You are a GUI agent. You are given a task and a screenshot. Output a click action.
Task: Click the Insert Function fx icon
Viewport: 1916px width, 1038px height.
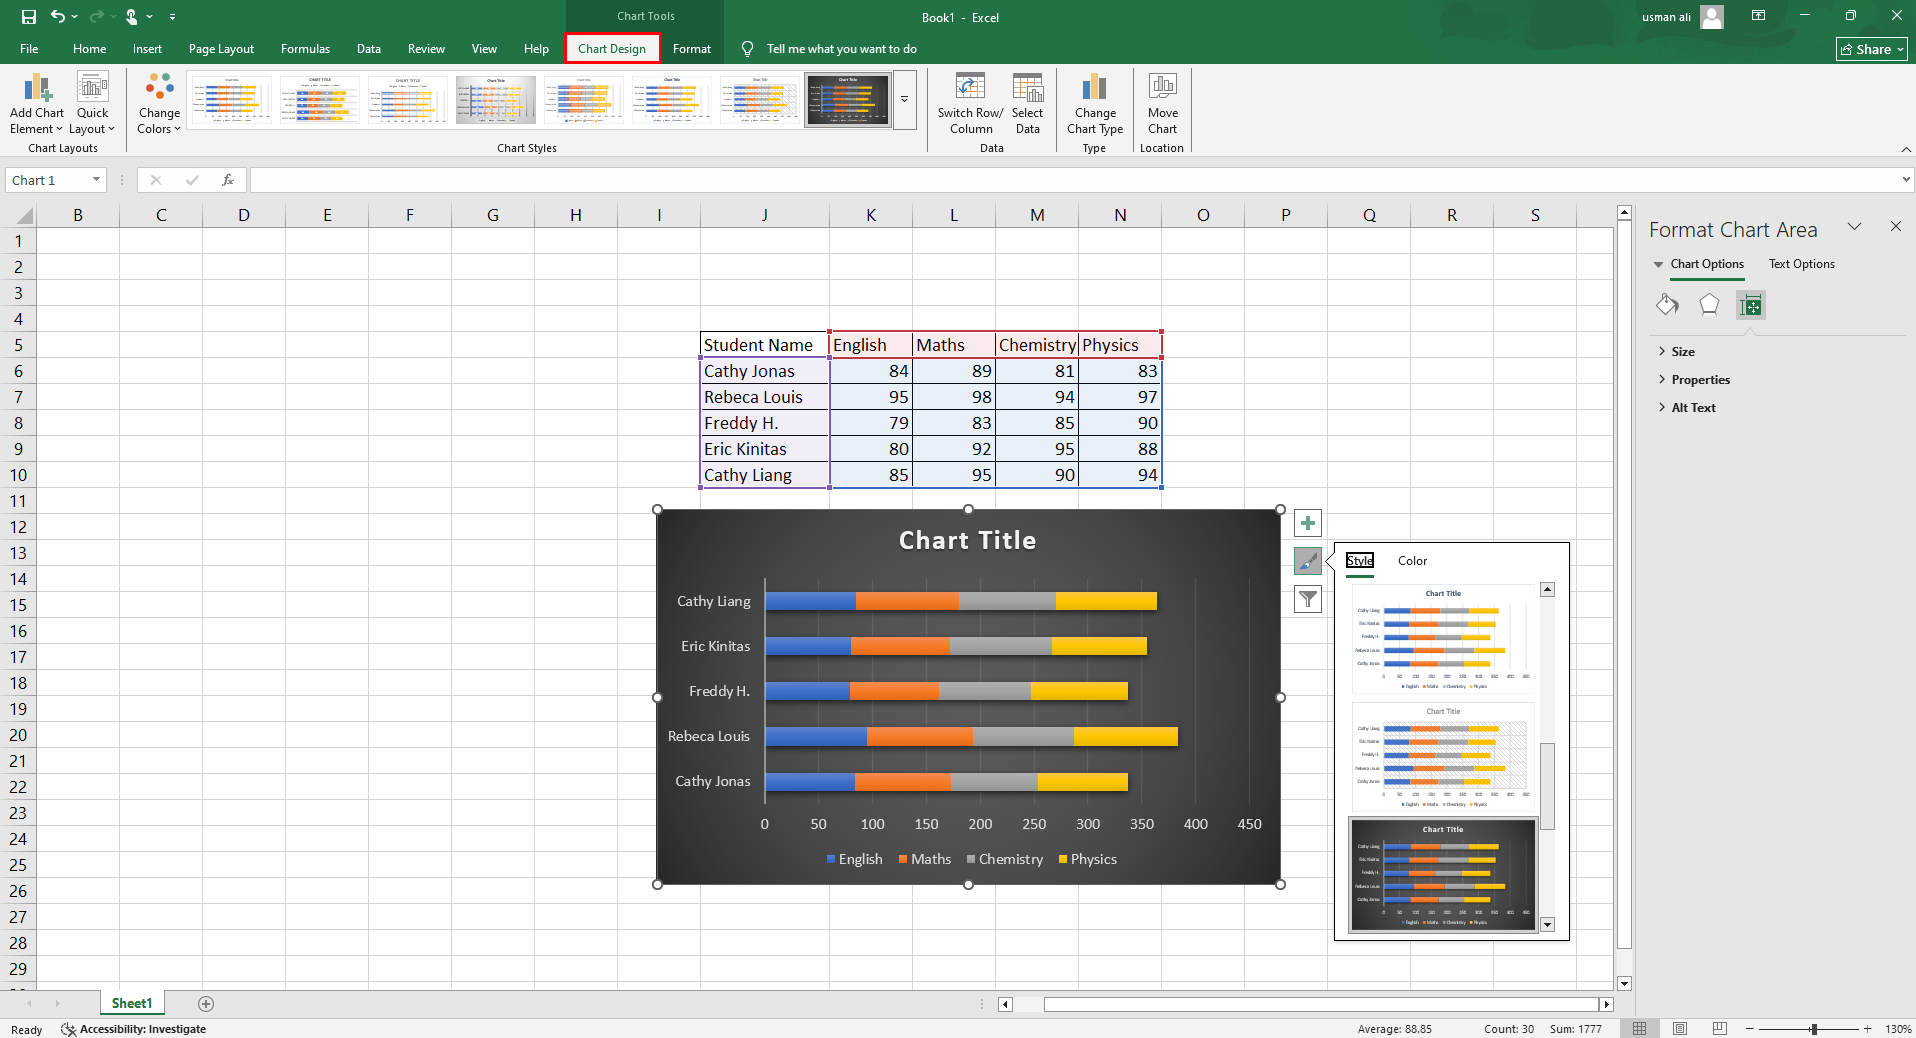228,180
